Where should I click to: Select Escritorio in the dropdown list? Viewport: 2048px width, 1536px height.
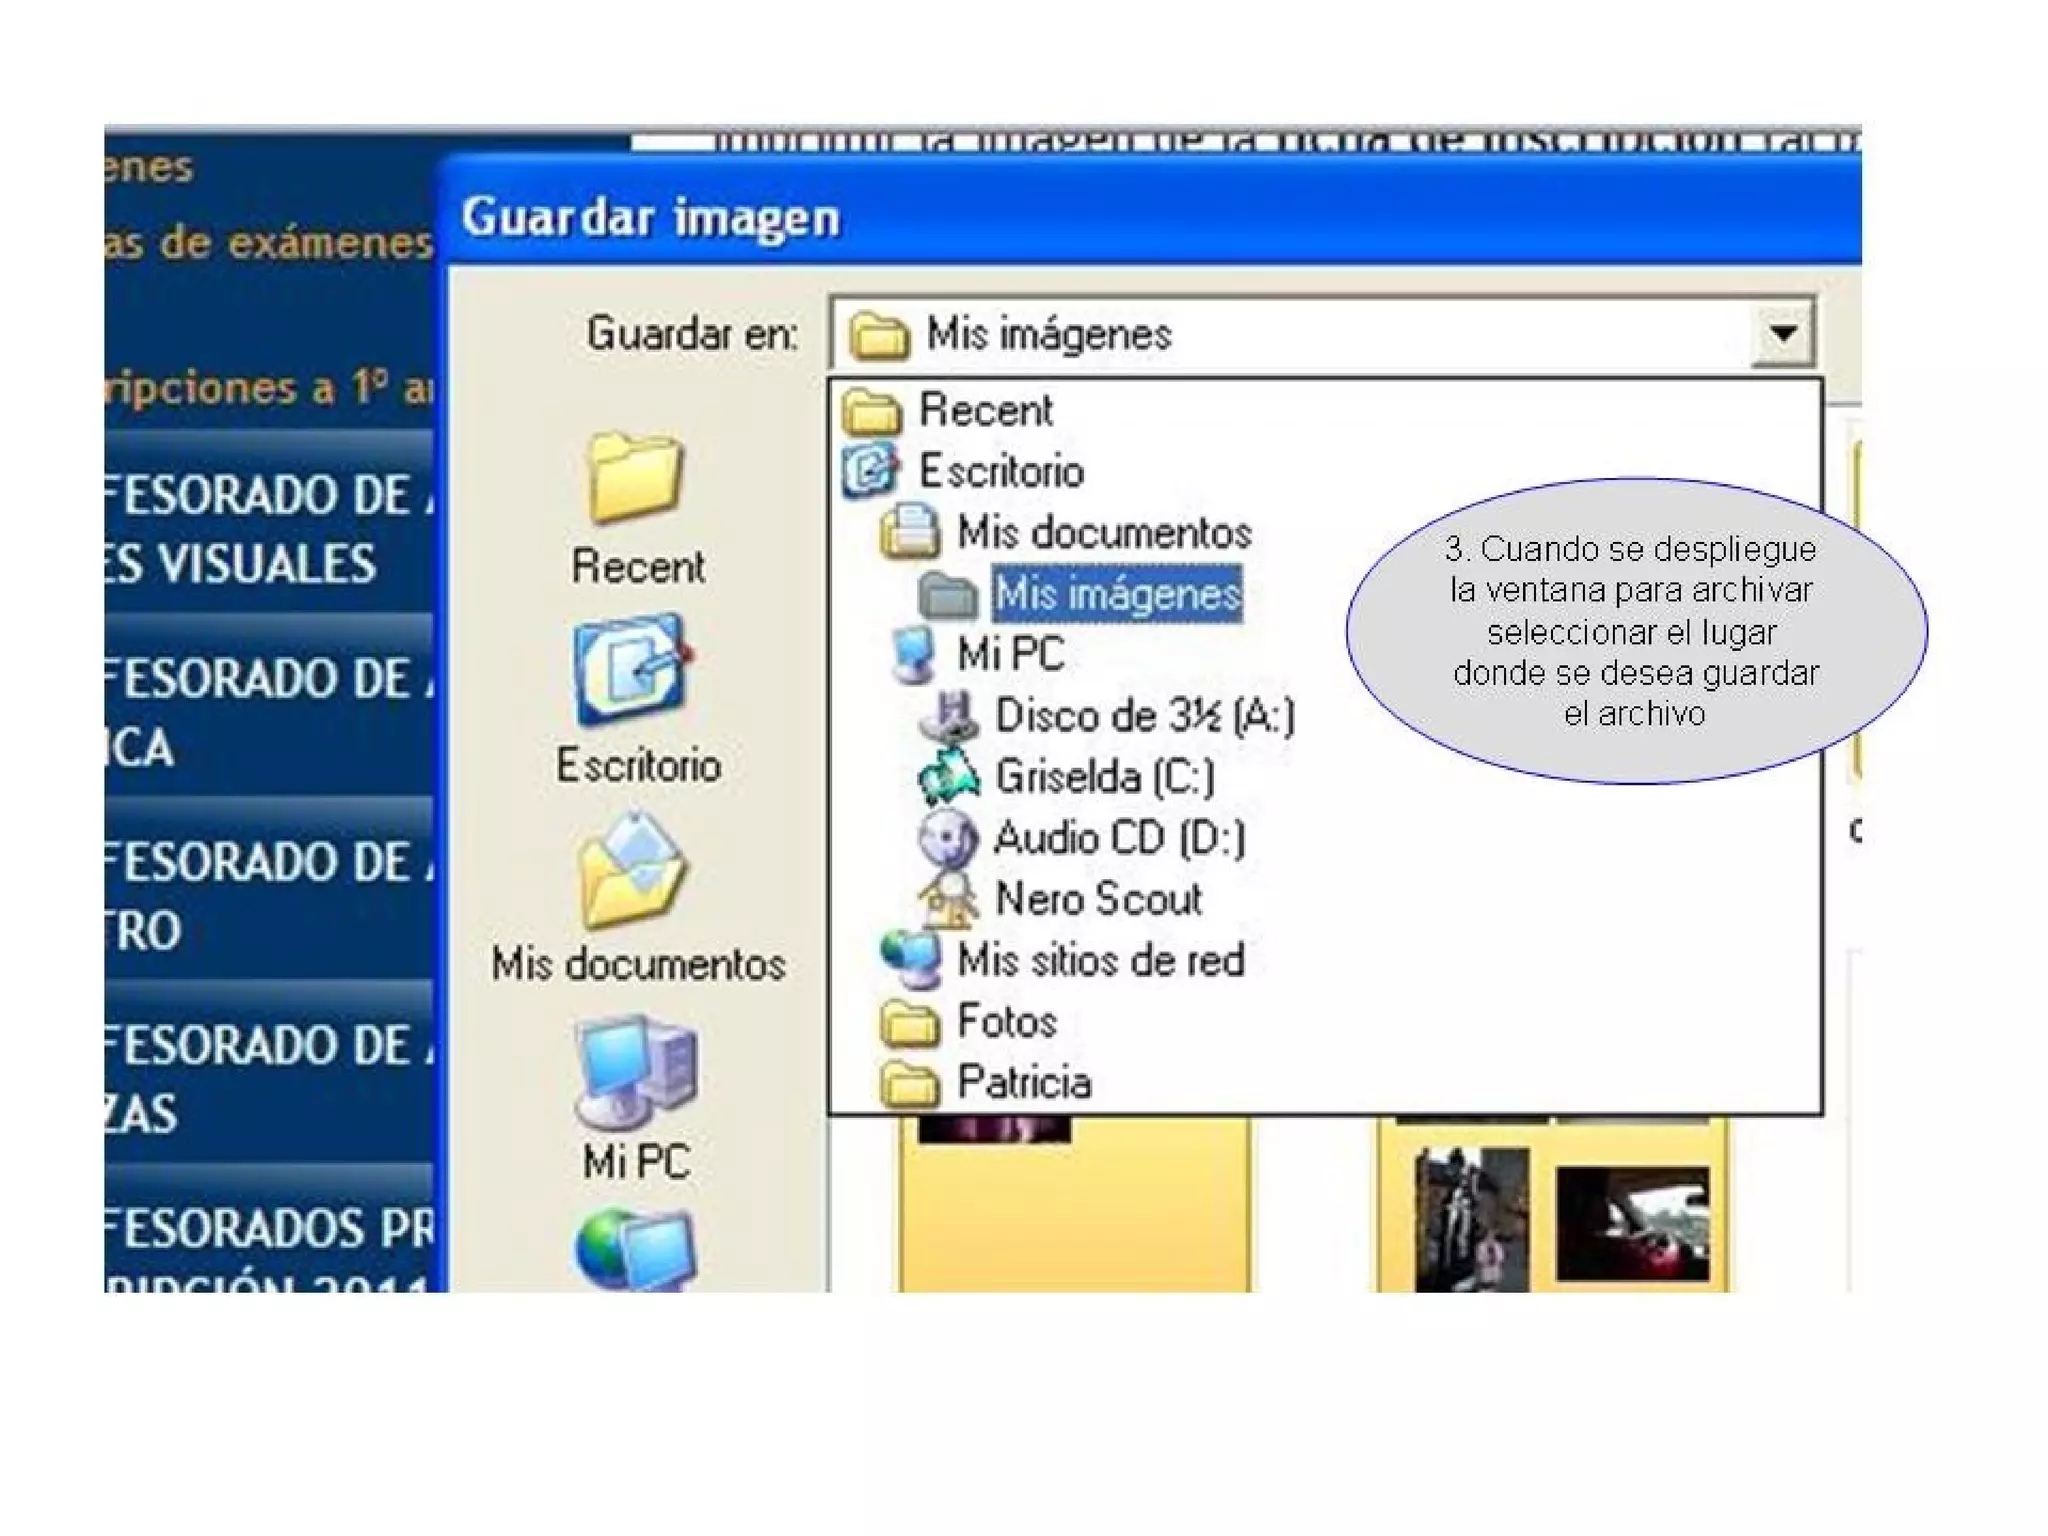tap(1000, 471)
